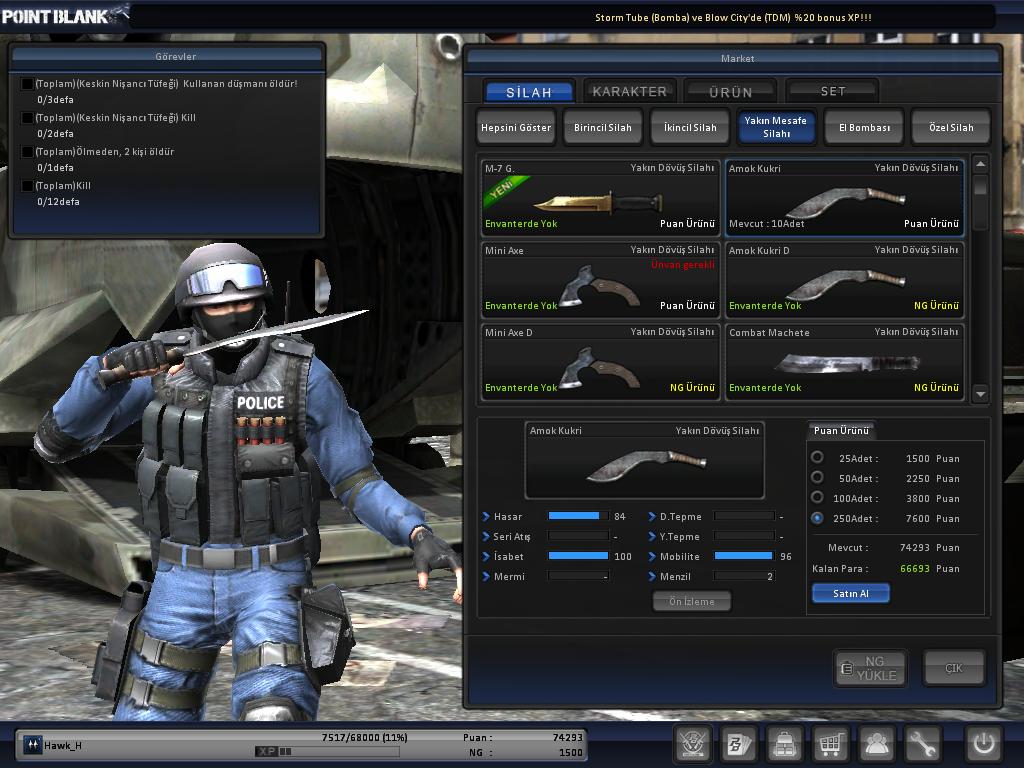This screenshot has width=1024, height=768.
Task: Click the rank badge beside Hawk_H
Action: pos(33,745)
